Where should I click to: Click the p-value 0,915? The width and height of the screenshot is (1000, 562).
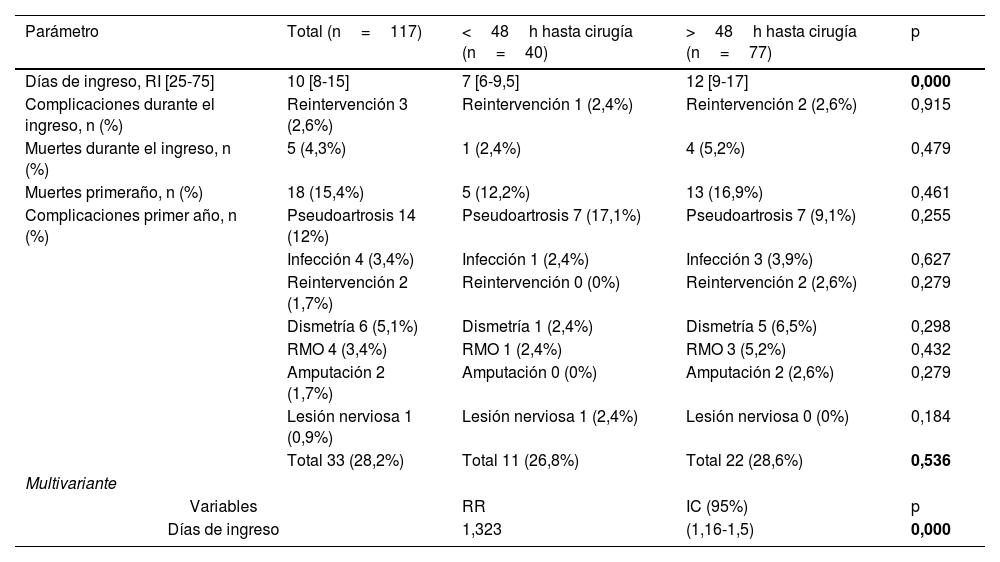tap(930, 104)
